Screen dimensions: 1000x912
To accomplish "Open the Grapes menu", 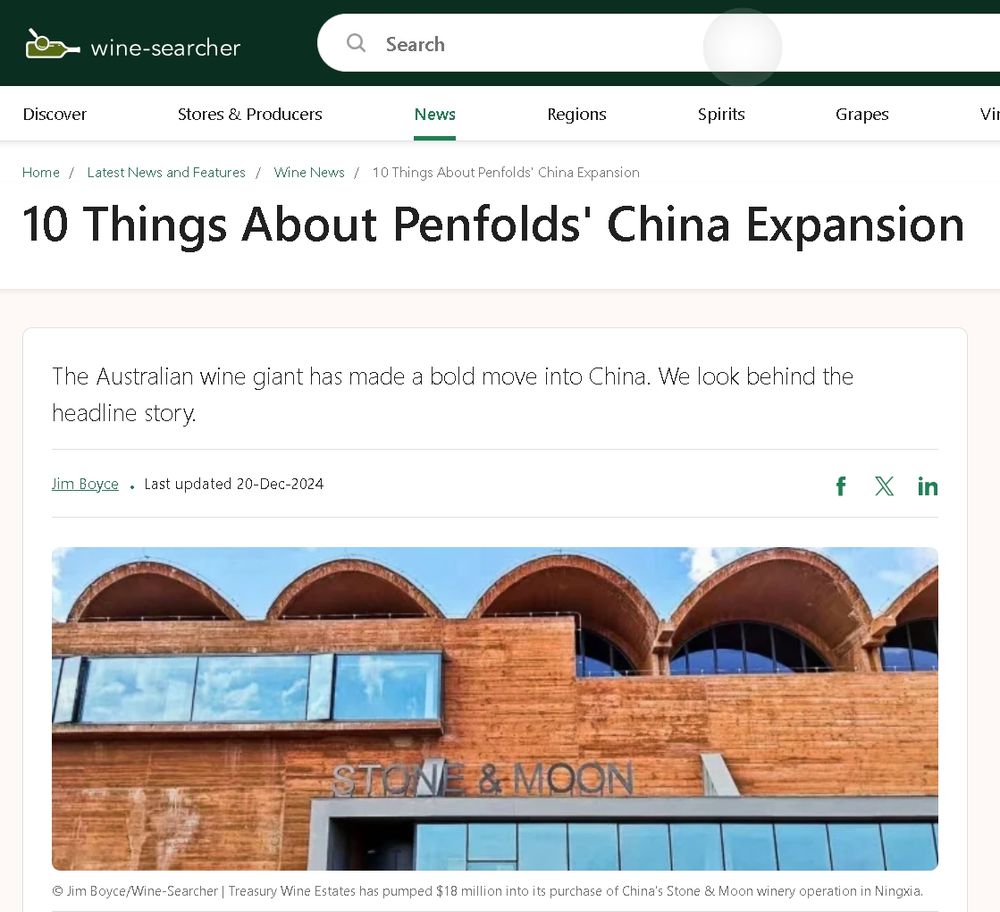I will 862,114.
